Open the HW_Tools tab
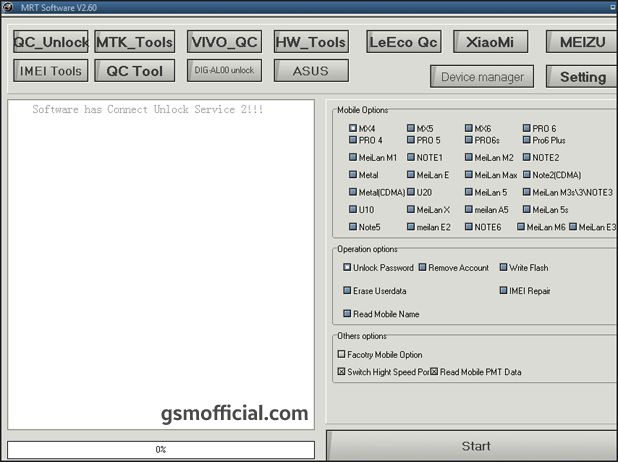Image resolution: width=618 pixels, height=462 pixels. [311, 42]
